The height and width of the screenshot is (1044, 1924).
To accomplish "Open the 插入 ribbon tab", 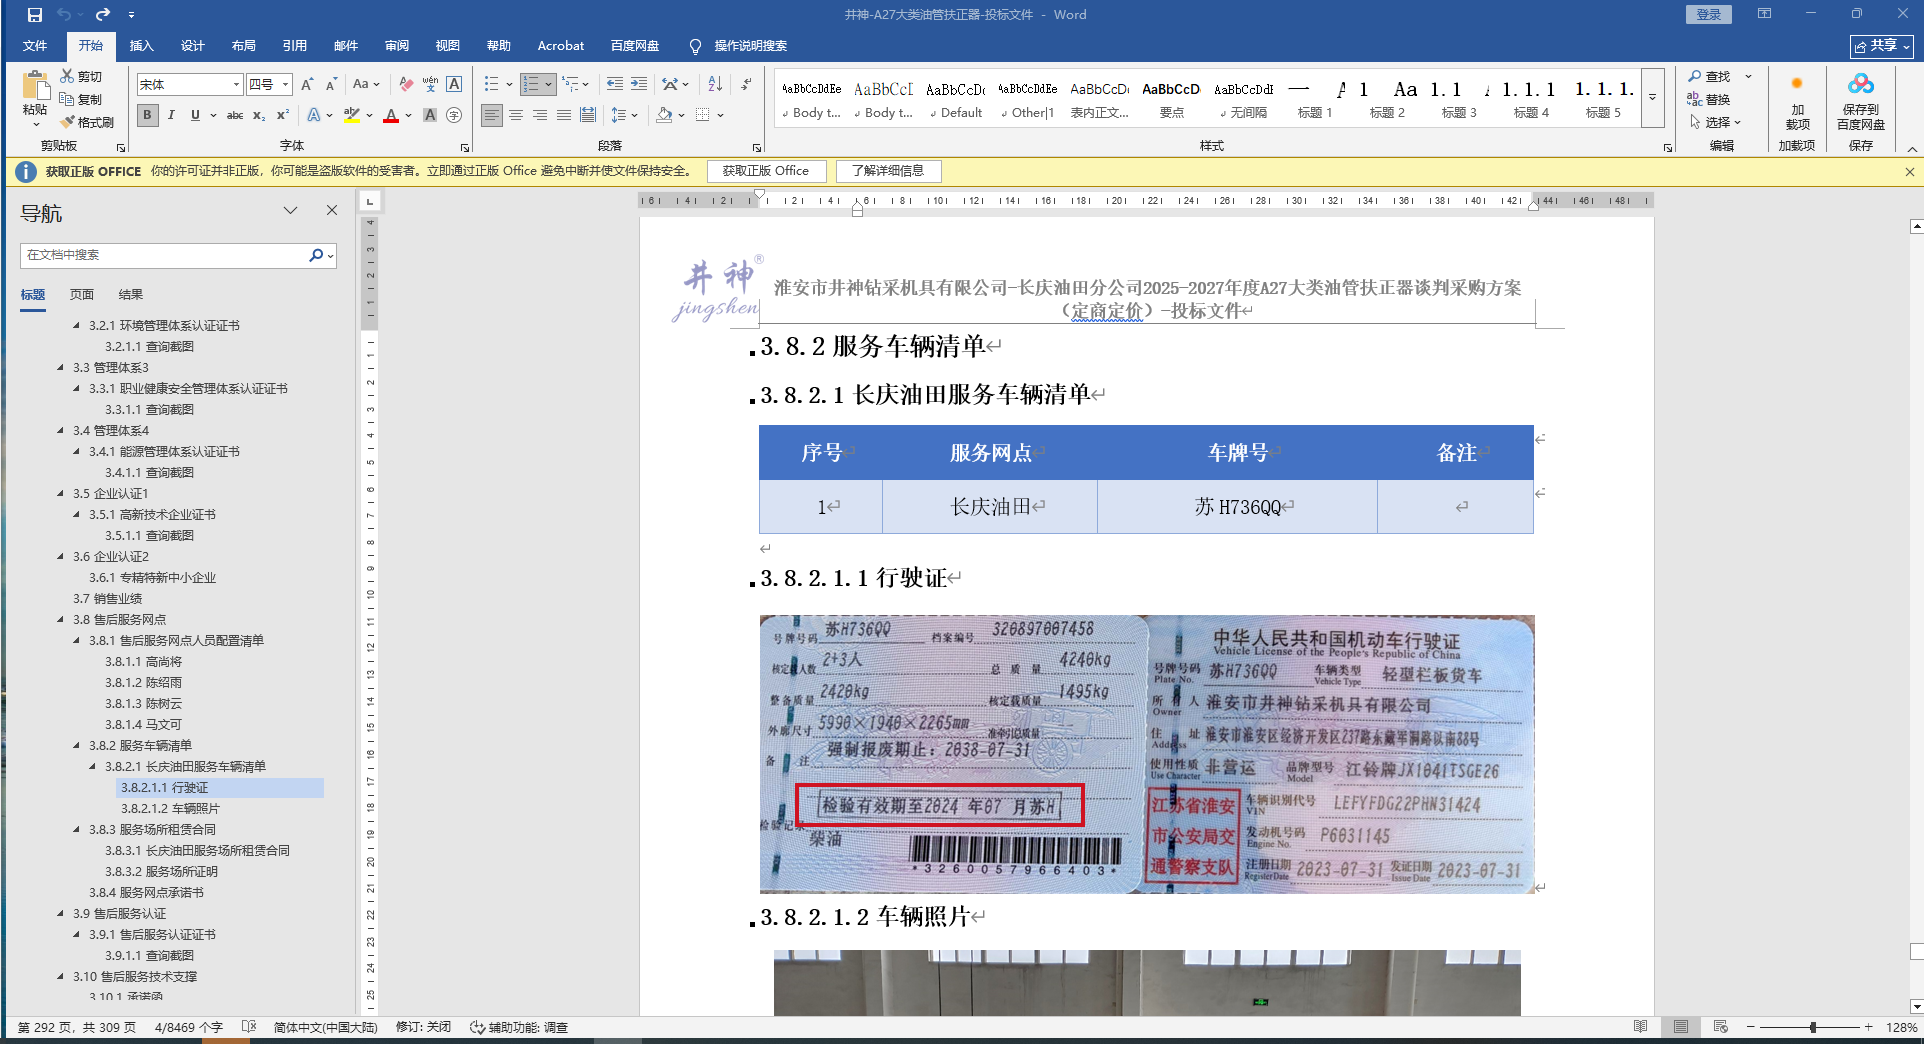I will (x=141, y=46).
